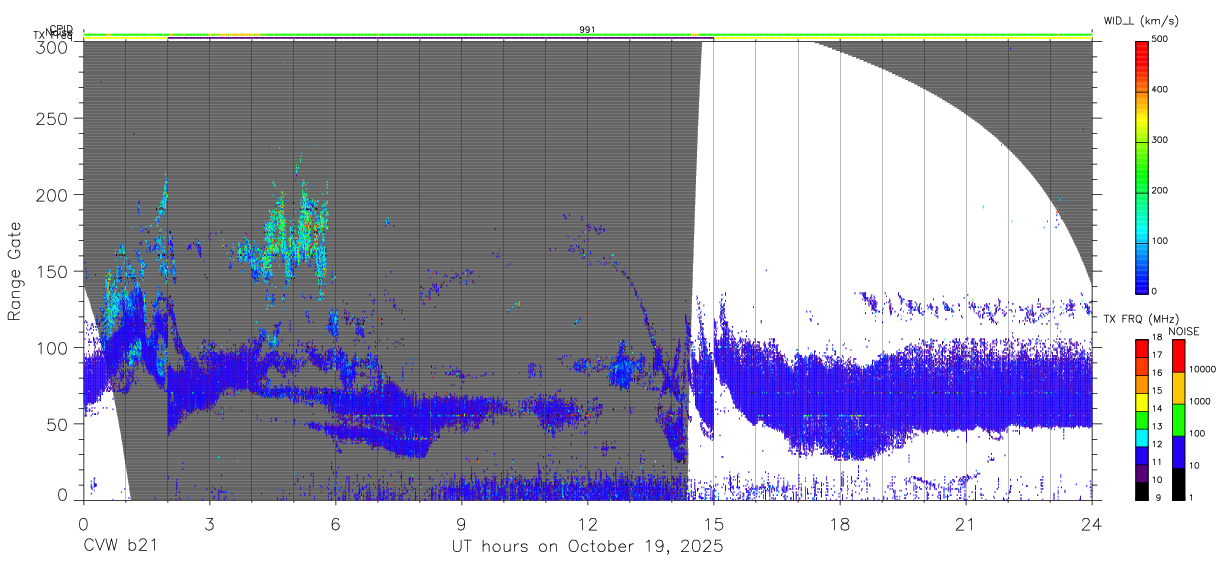Click the '11' tick on the TX FRQ legend

1157,462
